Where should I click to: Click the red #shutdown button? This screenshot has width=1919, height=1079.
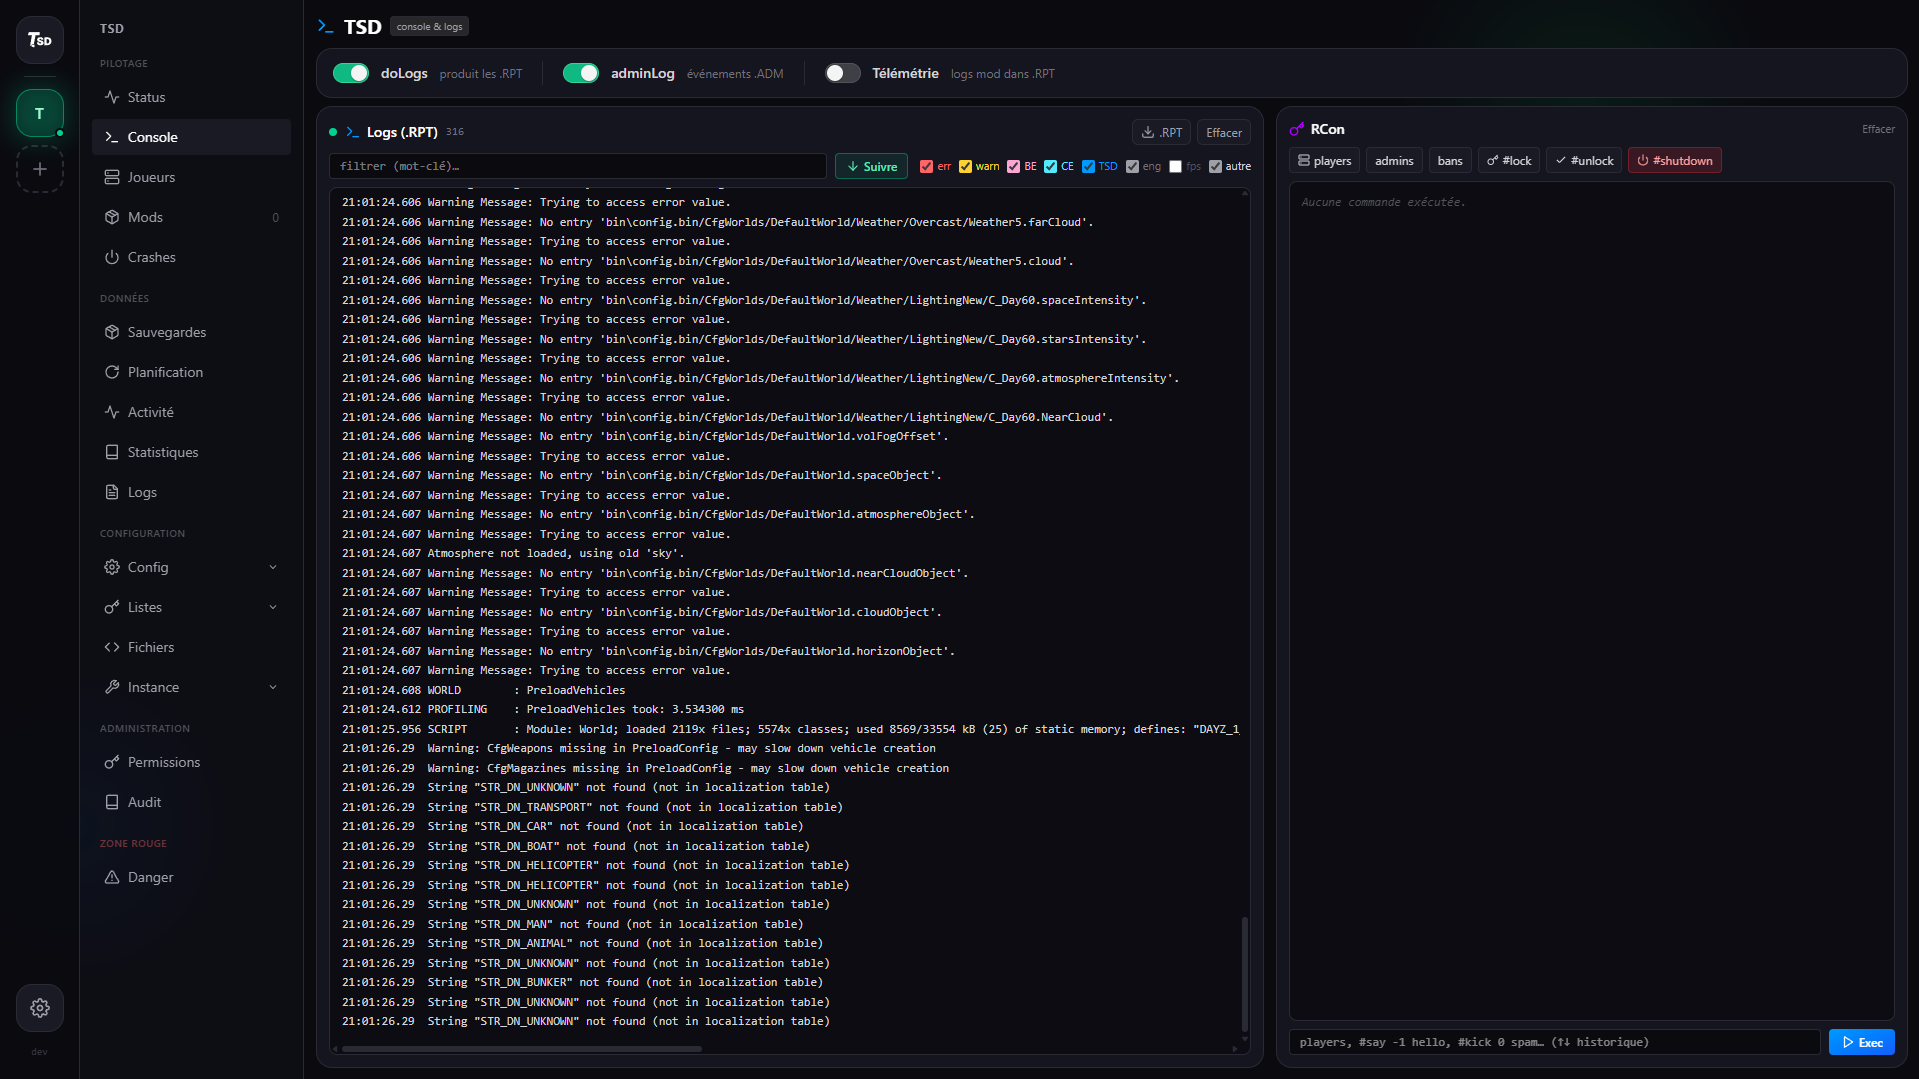point(1675,161)
